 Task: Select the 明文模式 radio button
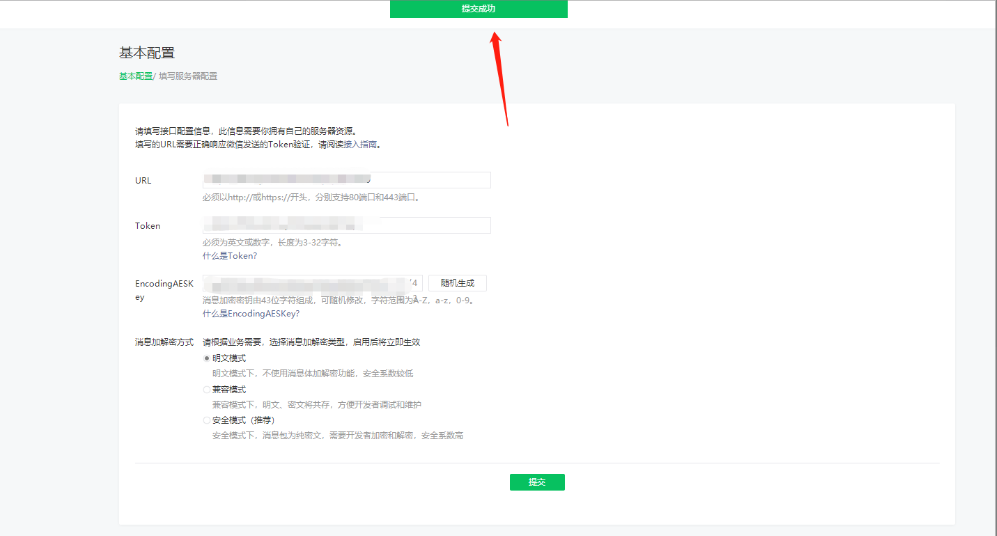tap(207, 358)
